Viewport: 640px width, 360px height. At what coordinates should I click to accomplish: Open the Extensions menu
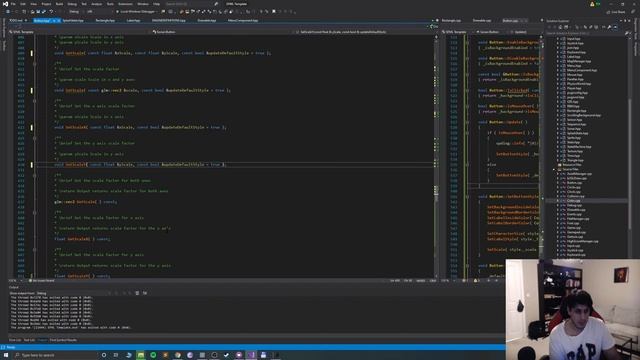click(125, 4)
